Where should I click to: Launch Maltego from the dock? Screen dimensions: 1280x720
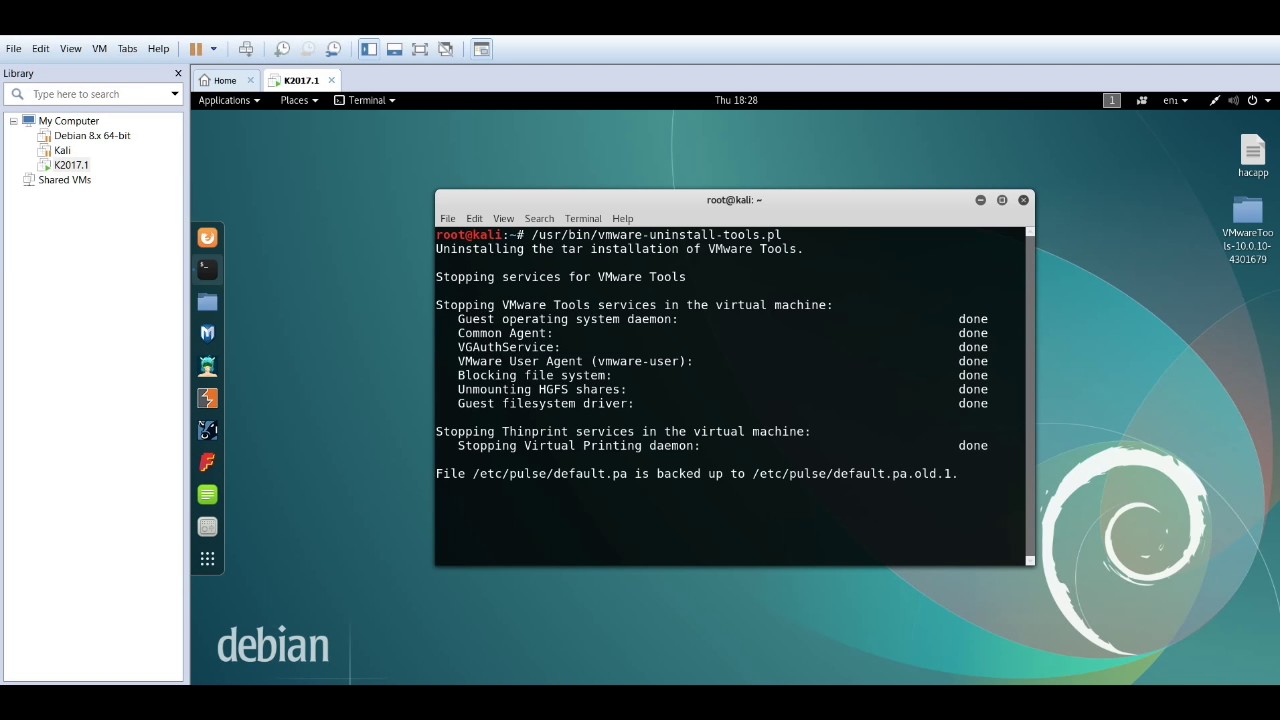pyautogui.click(x=207, y=430)
